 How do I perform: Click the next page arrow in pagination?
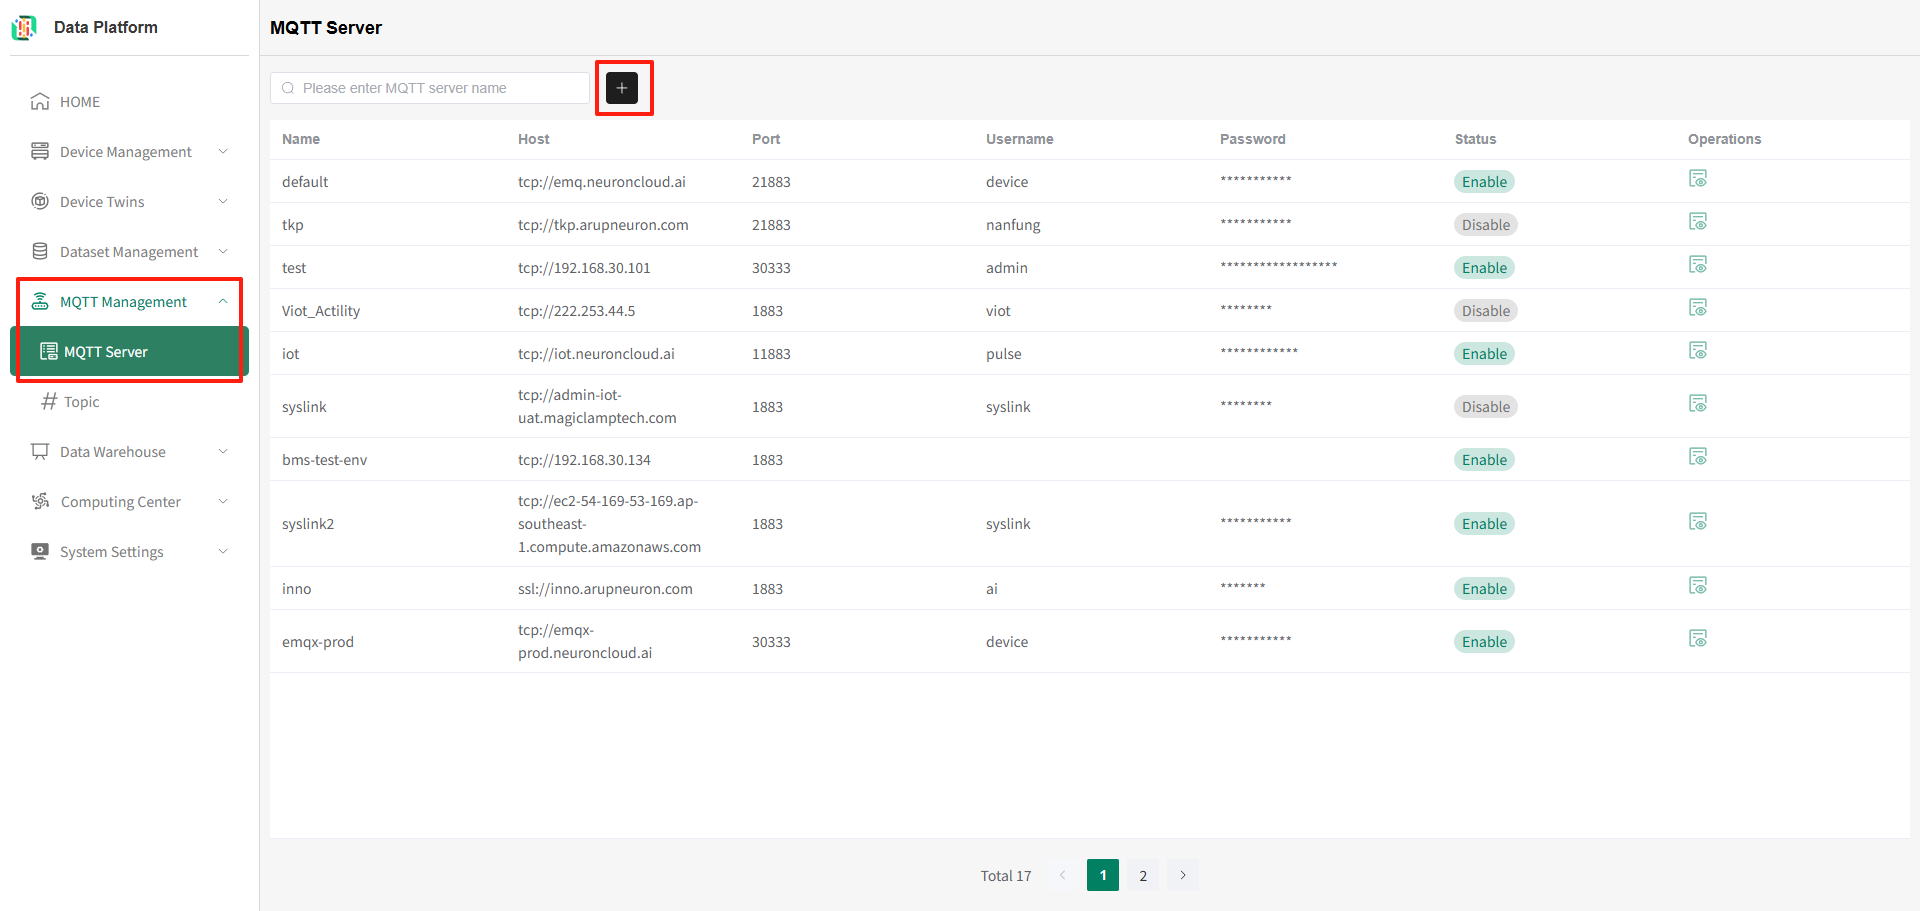[x=1182, y=876]
